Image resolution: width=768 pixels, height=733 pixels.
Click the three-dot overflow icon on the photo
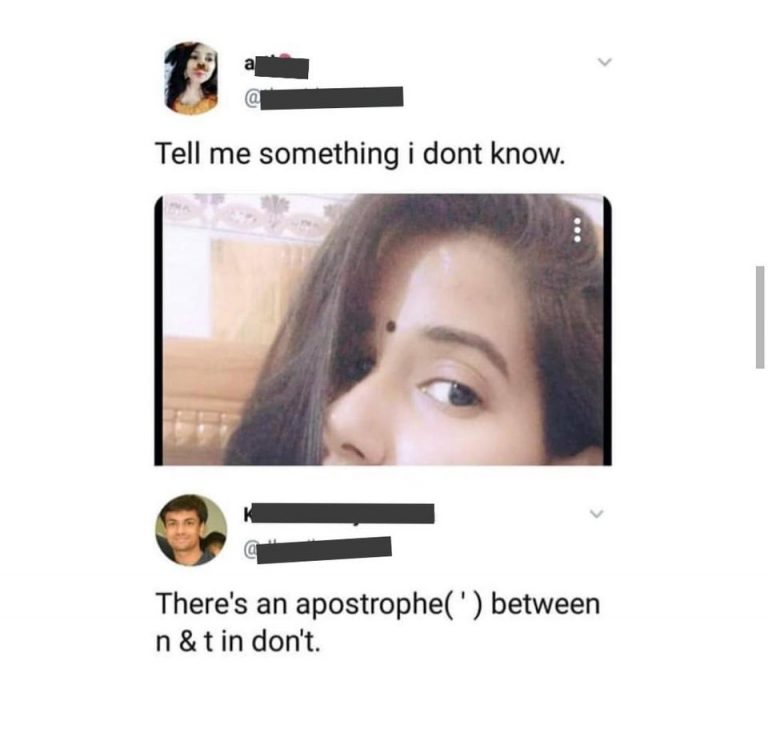pyautogui.click(x=577, y=230)
